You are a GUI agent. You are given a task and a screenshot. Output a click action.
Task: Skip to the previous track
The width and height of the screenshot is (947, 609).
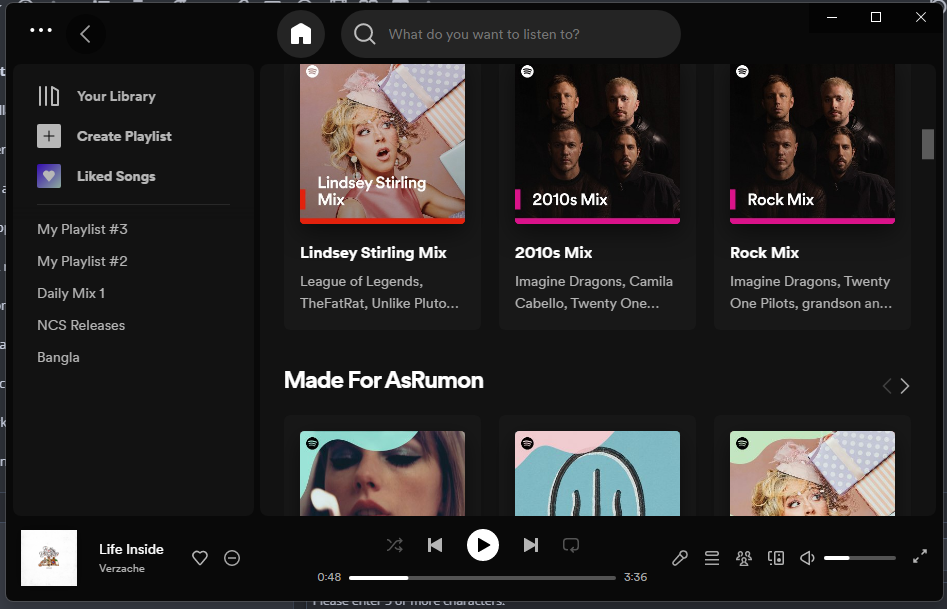click(x=435, y=545)
